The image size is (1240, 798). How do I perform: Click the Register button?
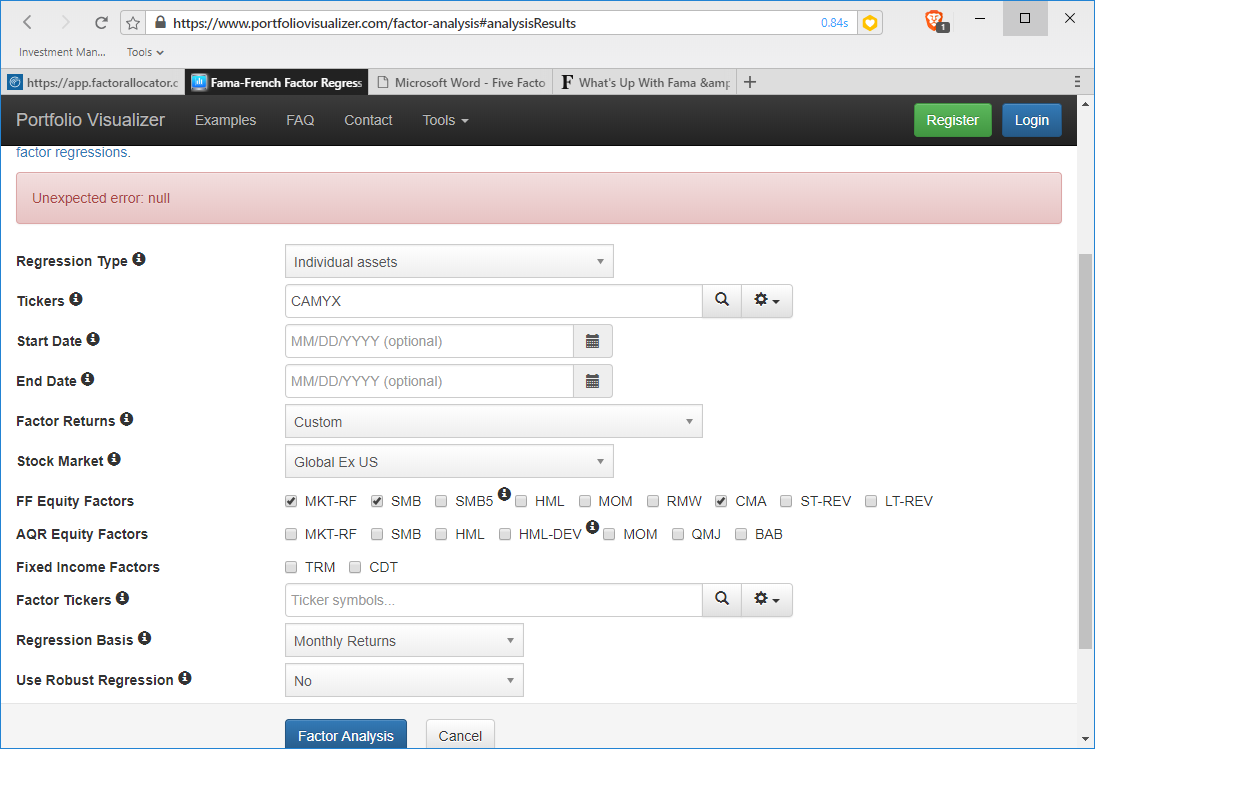(x=953, y=120)
